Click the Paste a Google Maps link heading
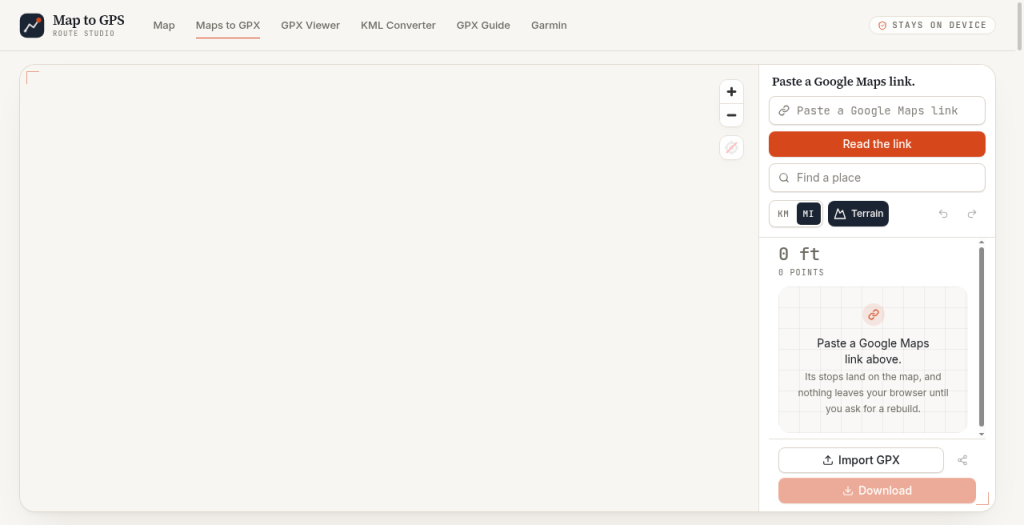The image size is (1024, 525). point(843,82)
